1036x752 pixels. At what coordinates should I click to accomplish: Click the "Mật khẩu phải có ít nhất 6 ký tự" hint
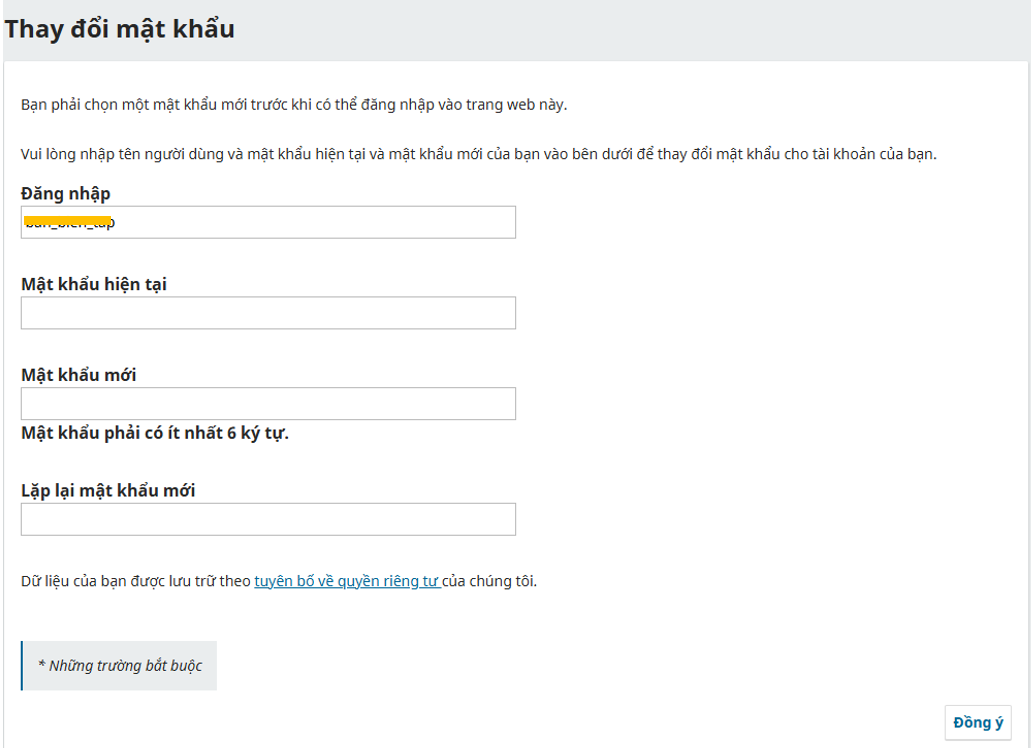click(x=155, y=433)
